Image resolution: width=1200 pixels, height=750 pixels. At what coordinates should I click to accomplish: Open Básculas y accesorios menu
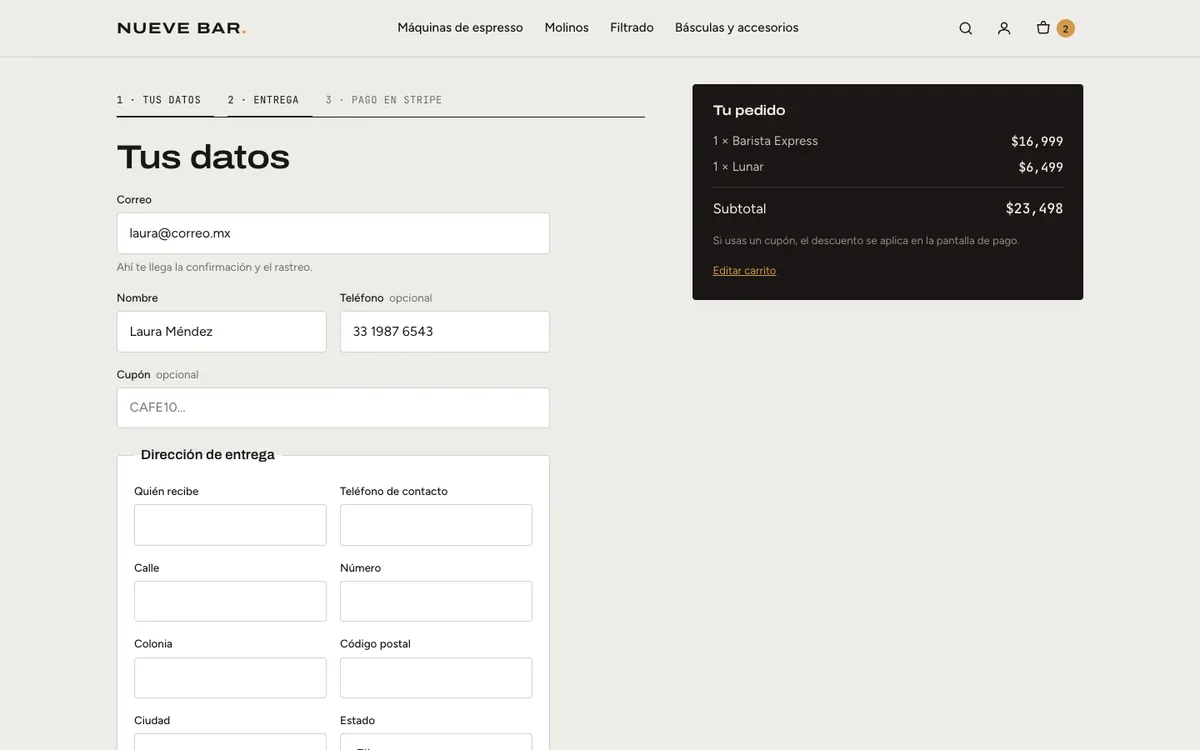tap(737, 28)
